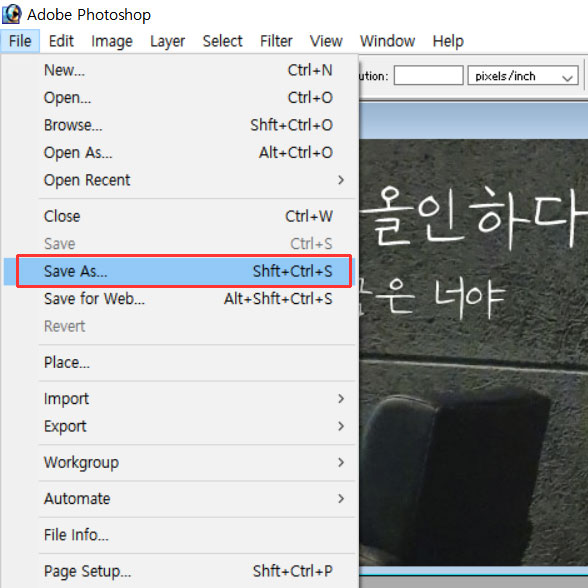Image resolution: width=588 pixels, height=588 pixels.
Task: Open the Help menu
Action: tap(448, 41)
